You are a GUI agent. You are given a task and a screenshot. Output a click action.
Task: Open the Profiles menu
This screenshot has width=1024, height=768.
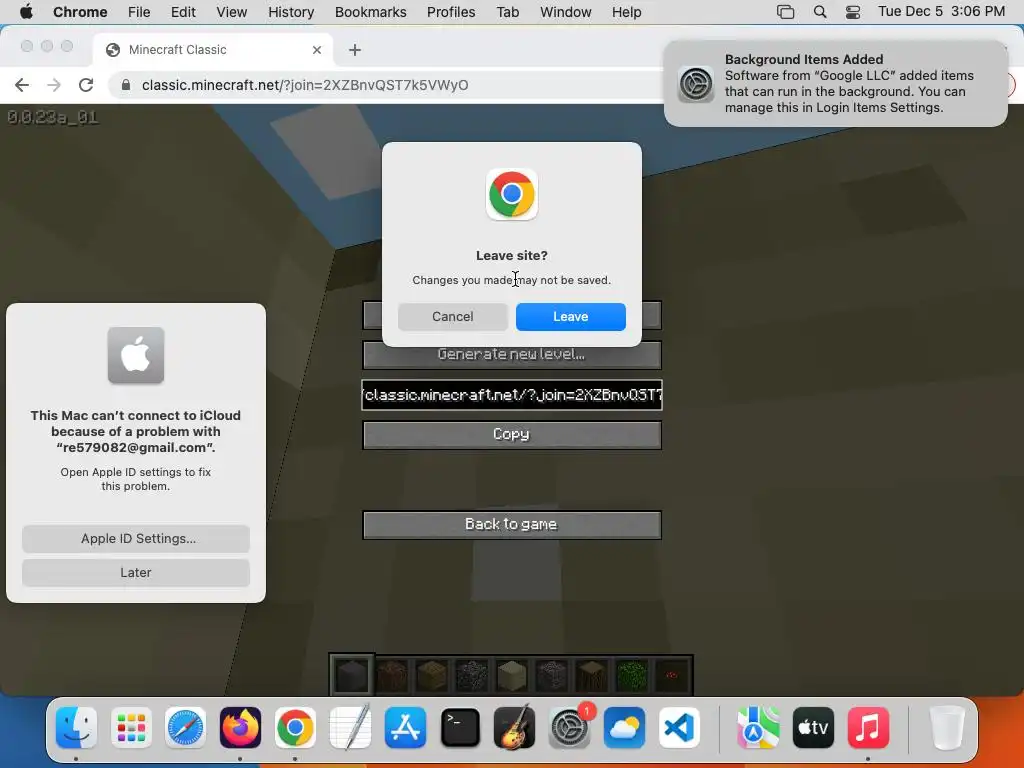click(451, 12)
